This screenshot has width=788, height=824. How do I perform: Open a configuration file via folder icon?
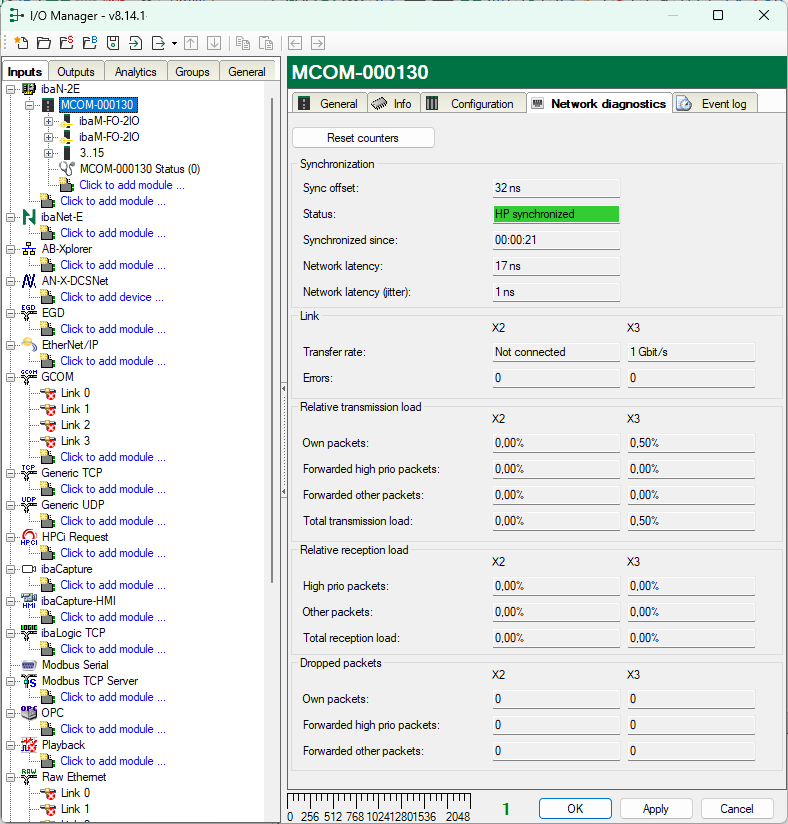tap(44, 43)
